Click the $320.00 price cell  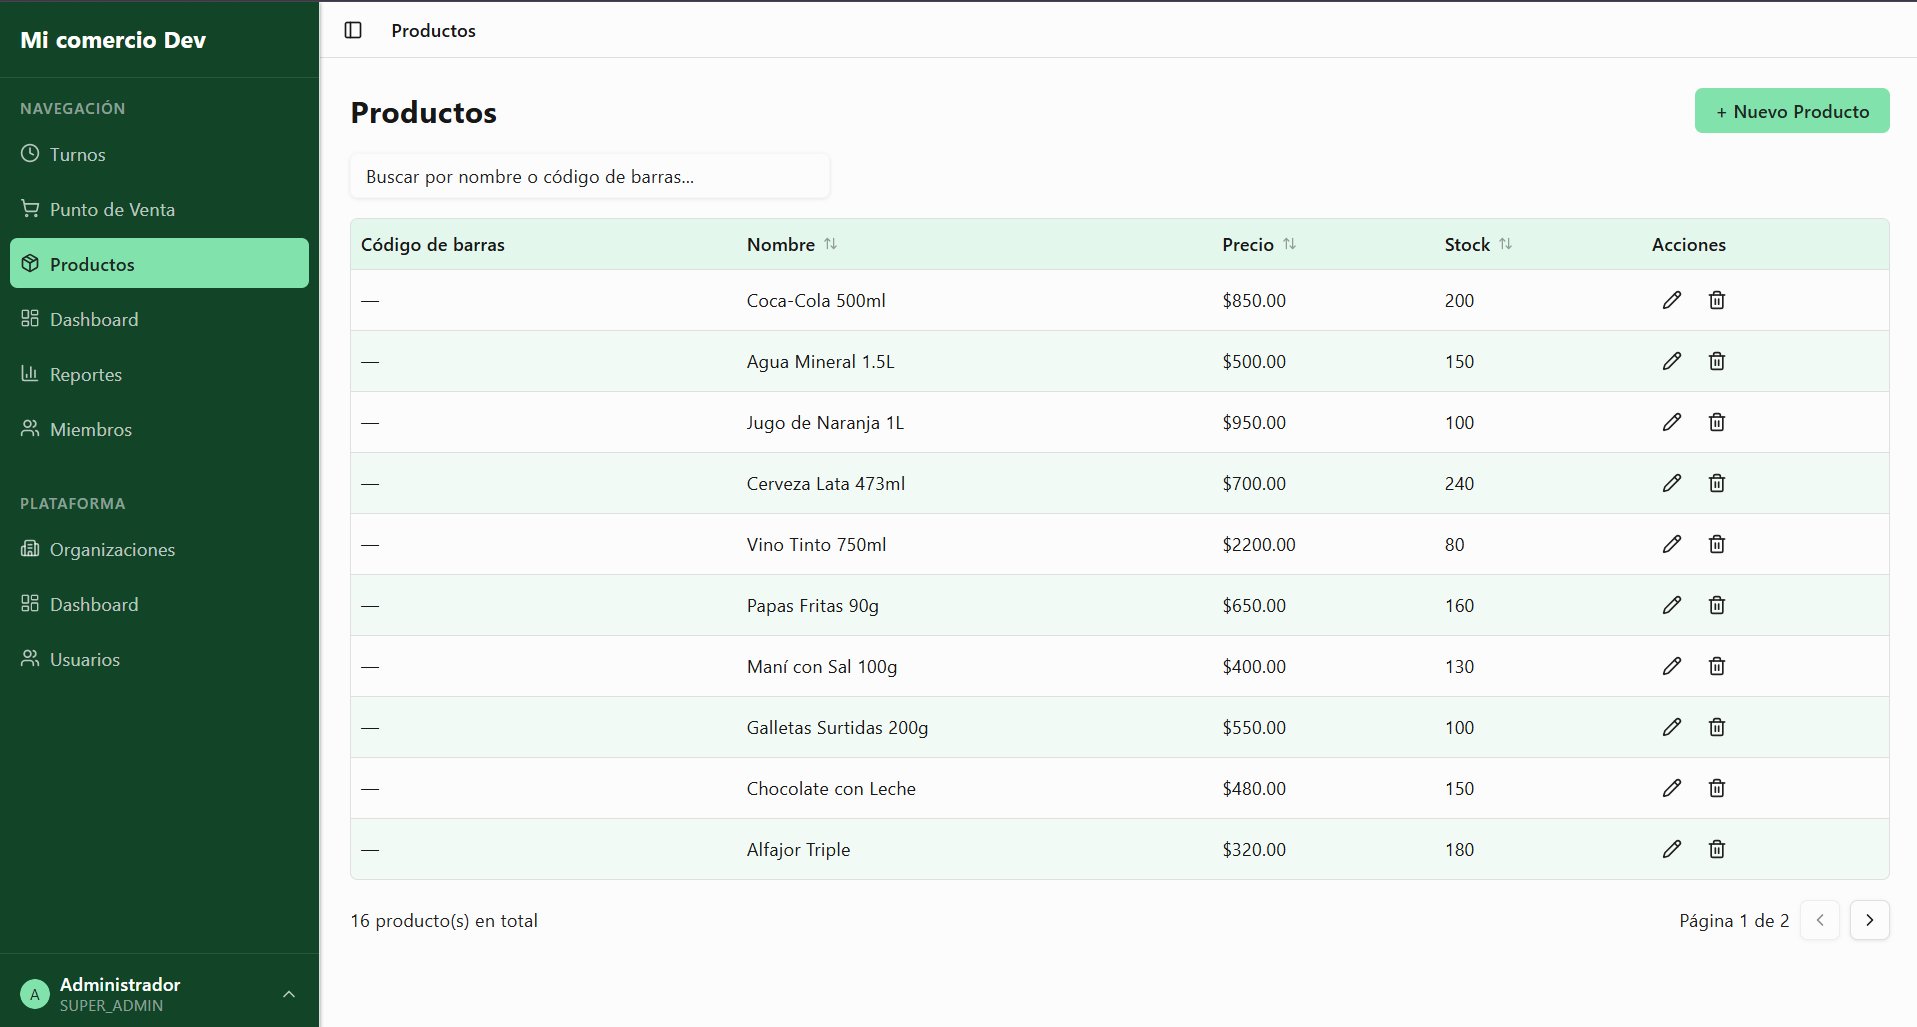point(1254,849)
